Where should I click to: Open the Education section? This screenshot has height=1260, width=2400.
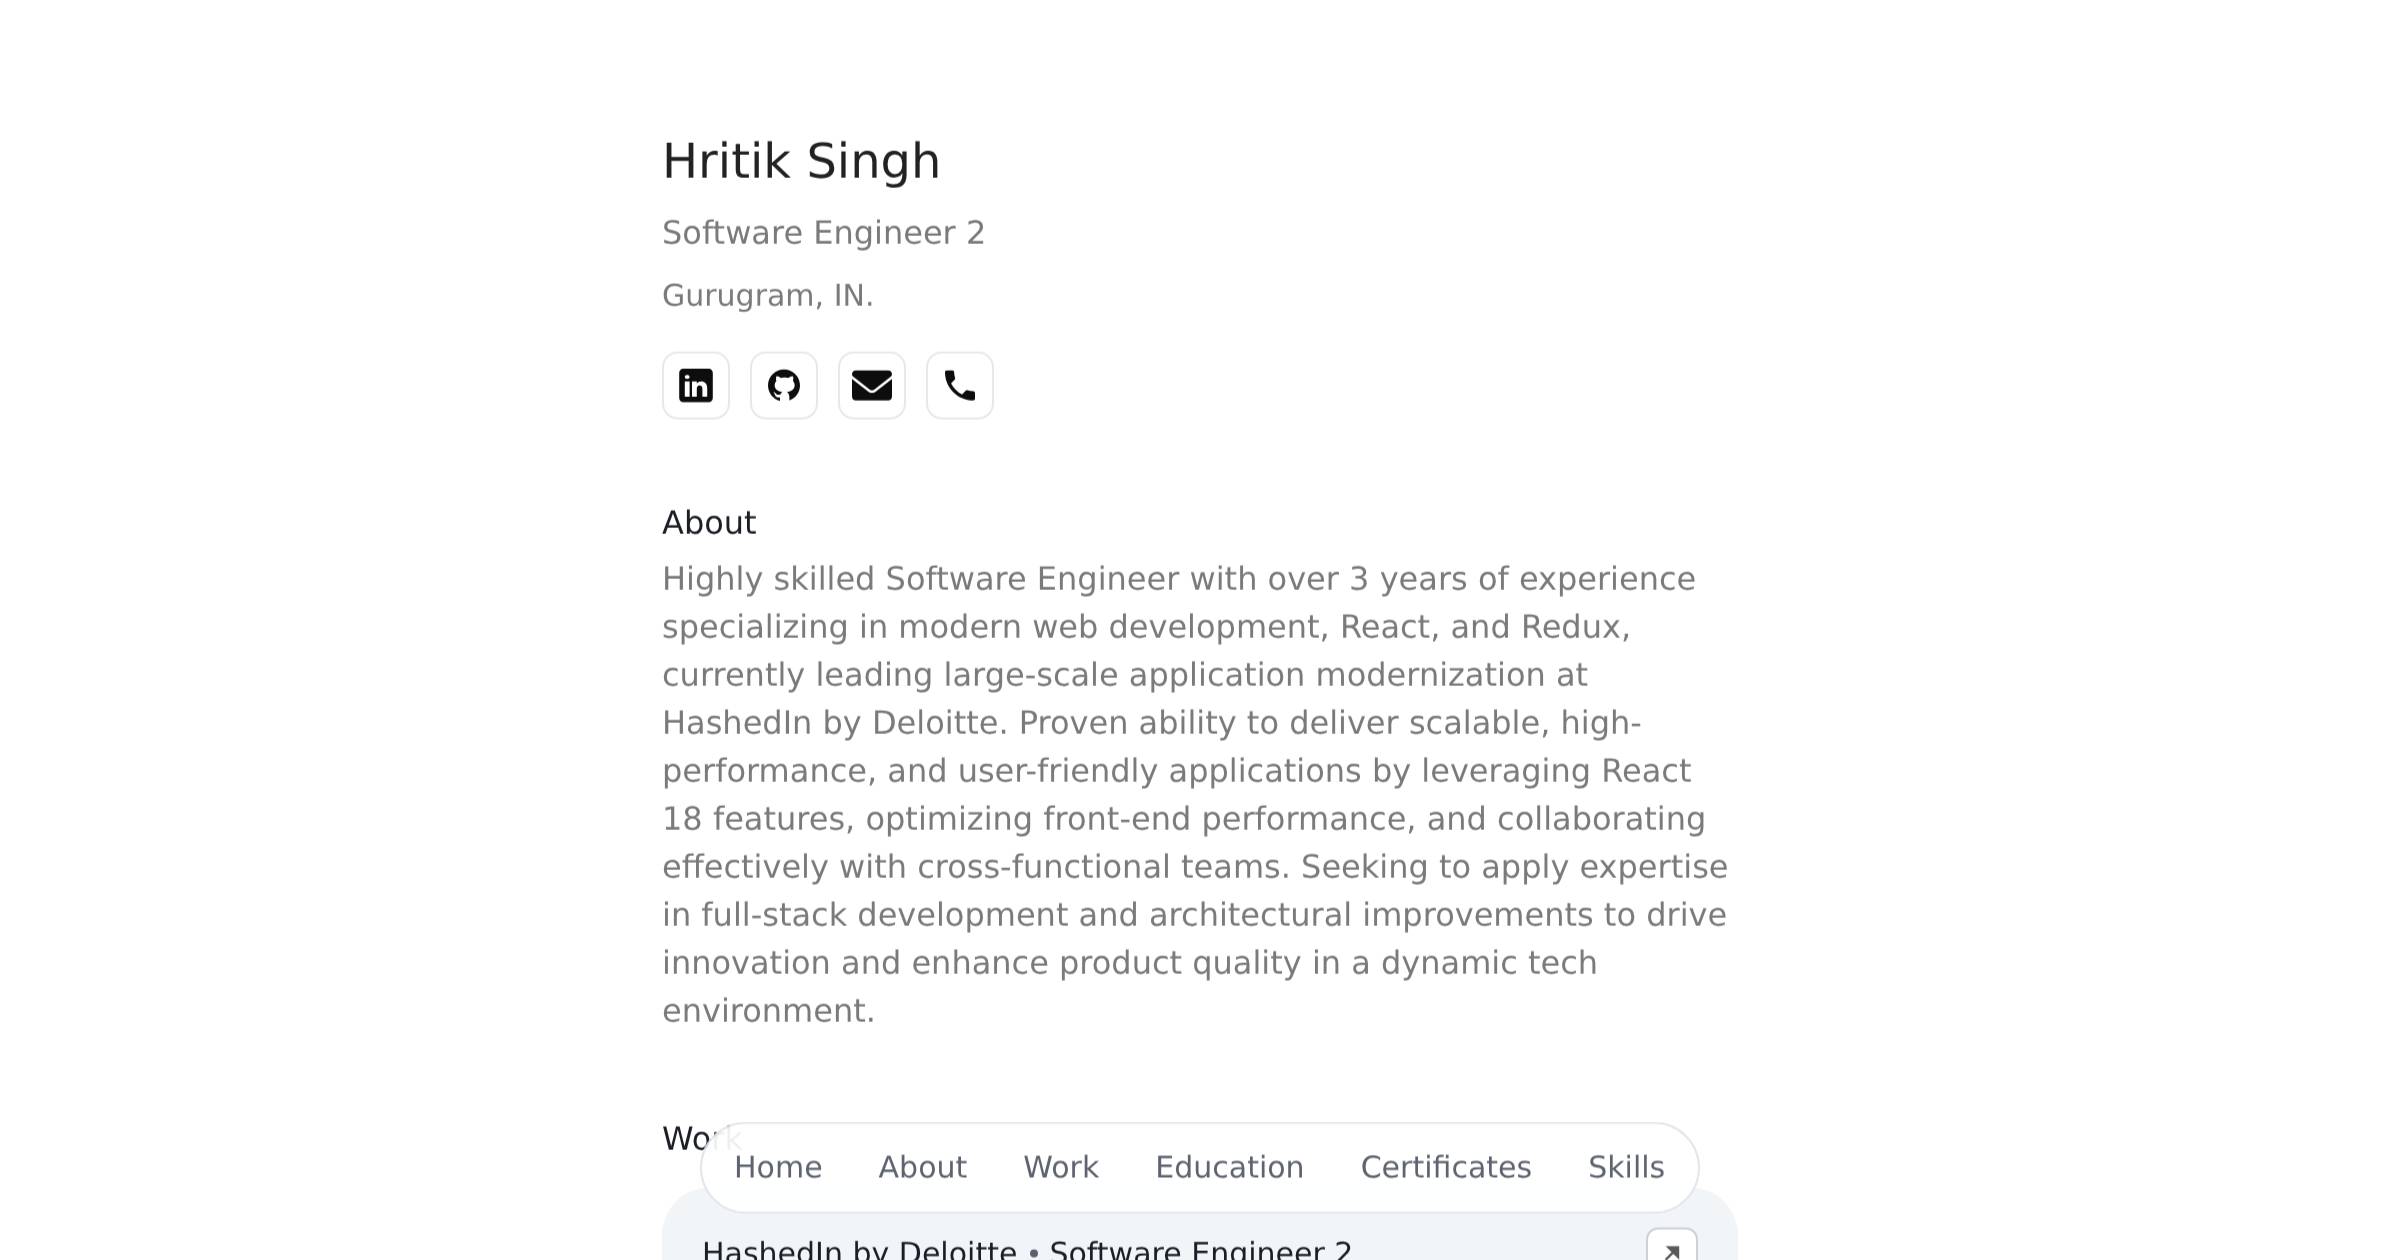(1229, 1167)
